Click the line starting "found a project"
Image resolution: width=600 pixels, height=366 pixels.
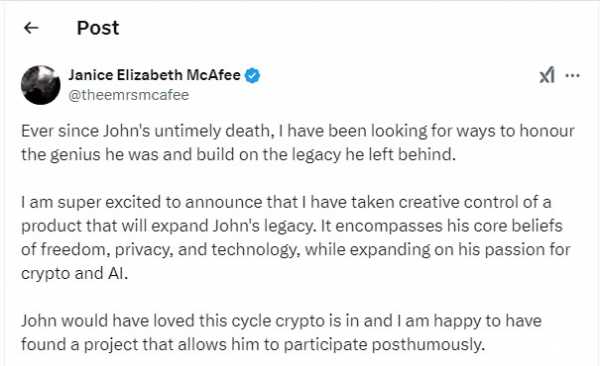(253, 344)
